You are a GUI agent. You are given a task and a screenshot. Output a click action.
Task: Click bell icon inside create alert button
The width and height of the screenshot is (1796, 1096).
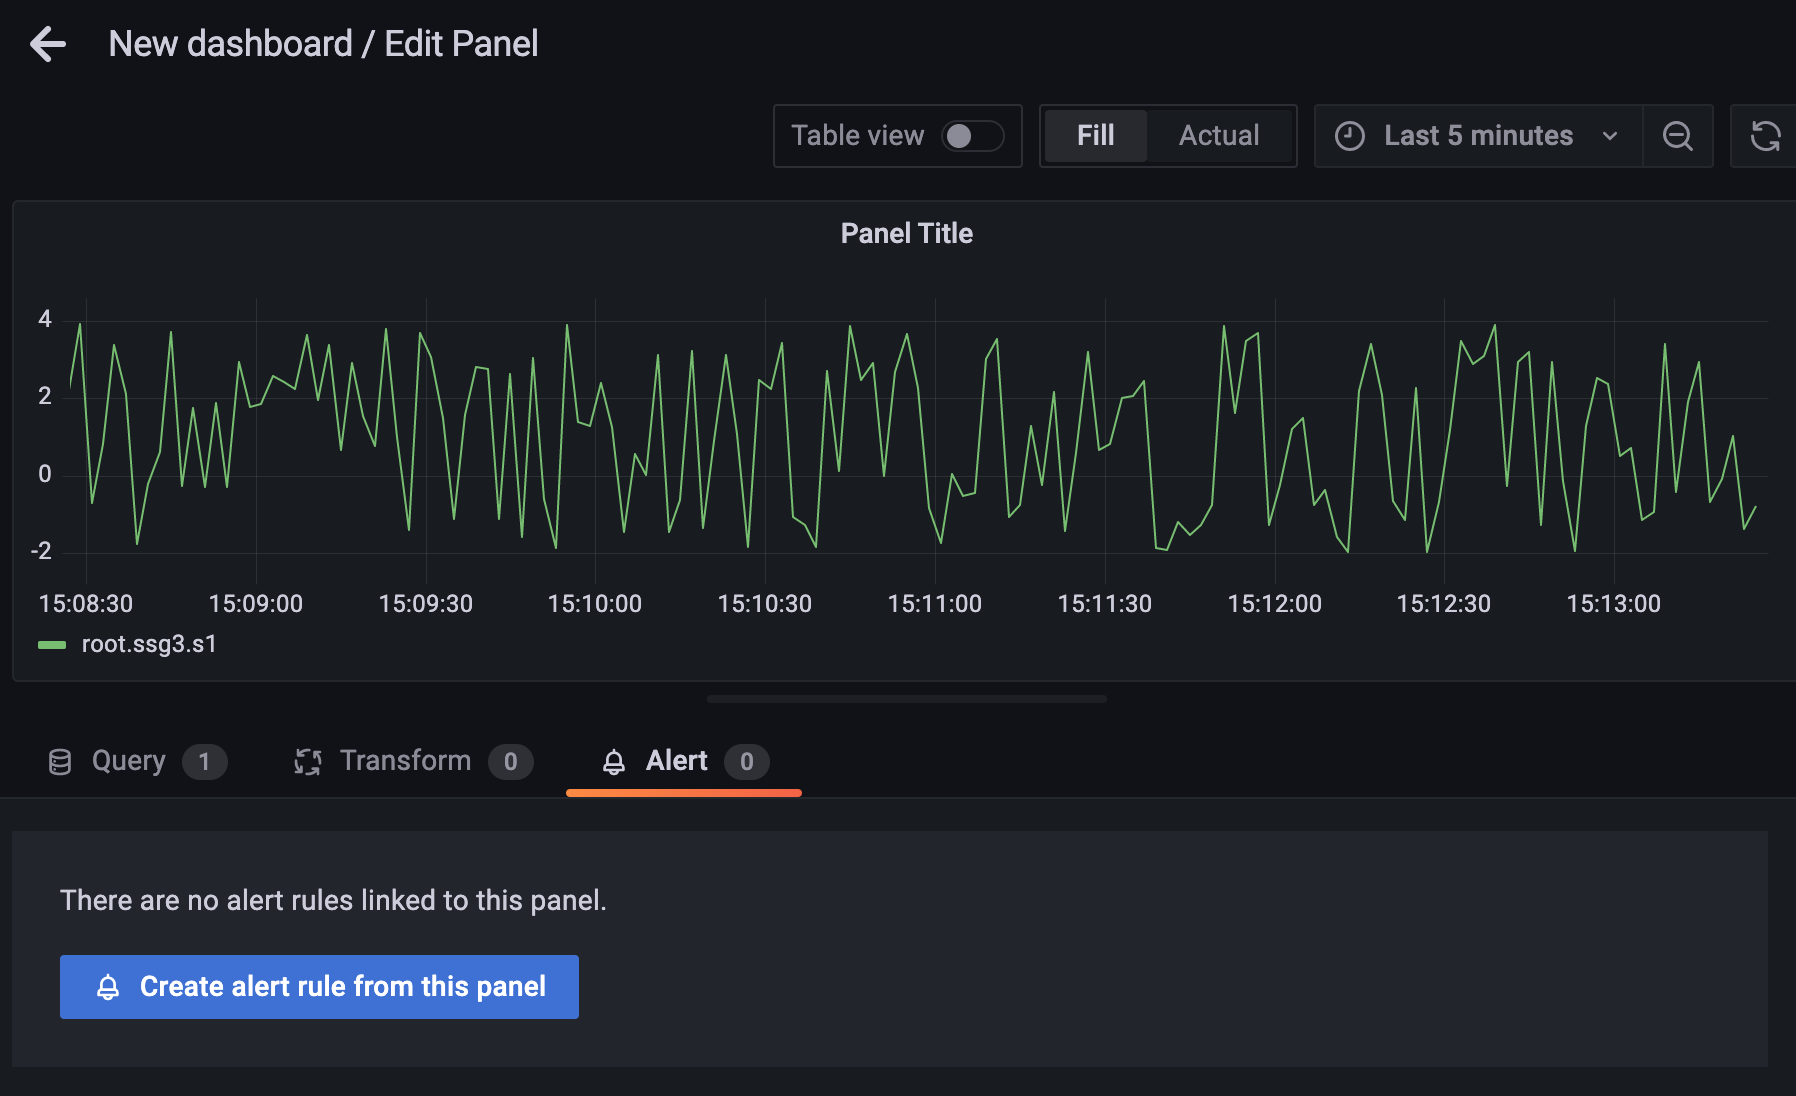point(108,987)
